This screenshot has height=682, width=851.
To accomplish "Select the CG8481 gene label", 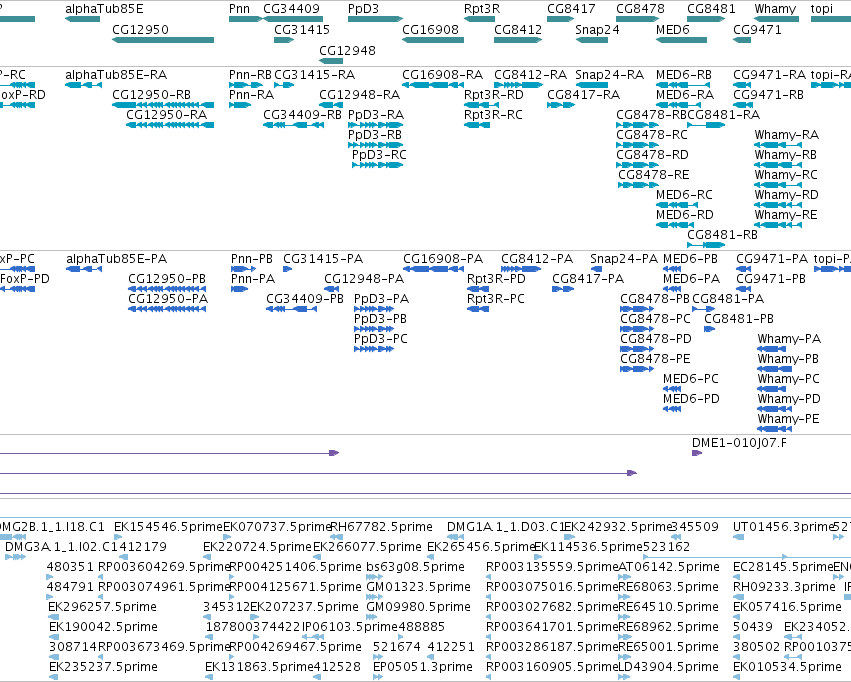I will 711,9.
